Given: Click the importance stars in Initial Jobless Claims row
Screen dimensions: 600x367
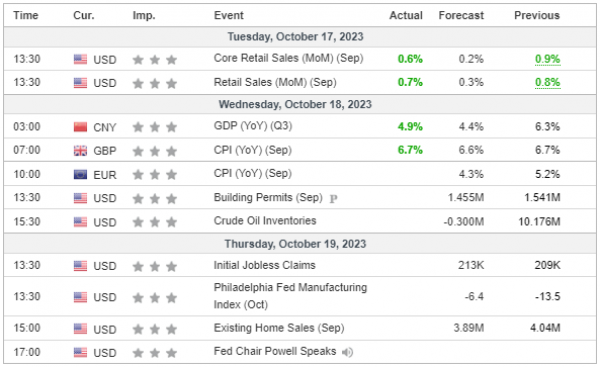Looking at the screenshot, I should 155,266.
